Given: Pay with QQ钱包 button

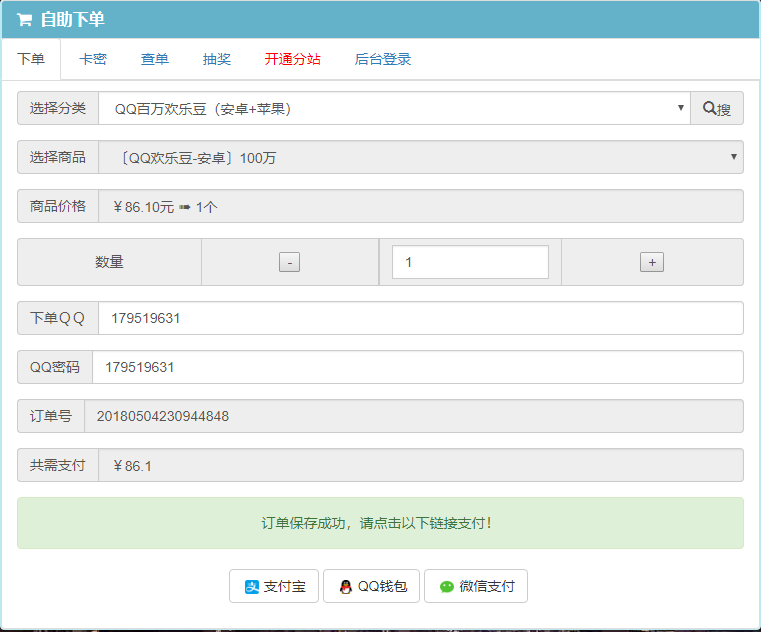Looking at the screenshot, I should tap(371, 586).
